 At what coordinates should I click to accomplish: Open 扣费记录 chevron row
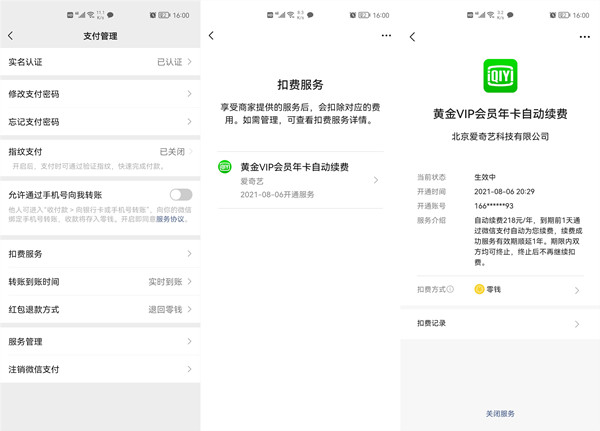500,324
